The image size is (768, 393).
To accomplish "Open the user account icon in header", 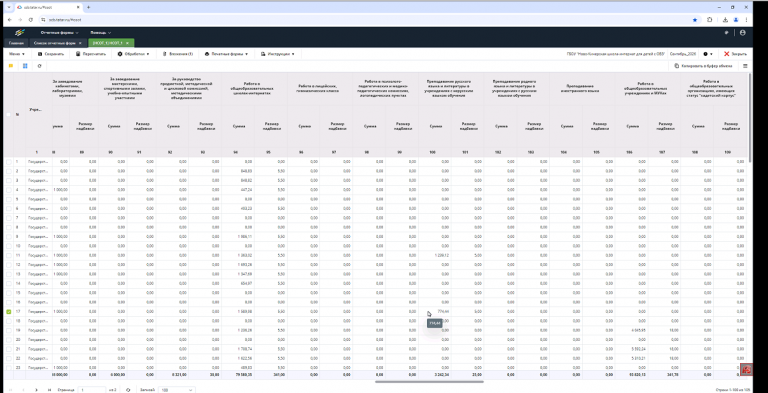I will tap(743, 32).
